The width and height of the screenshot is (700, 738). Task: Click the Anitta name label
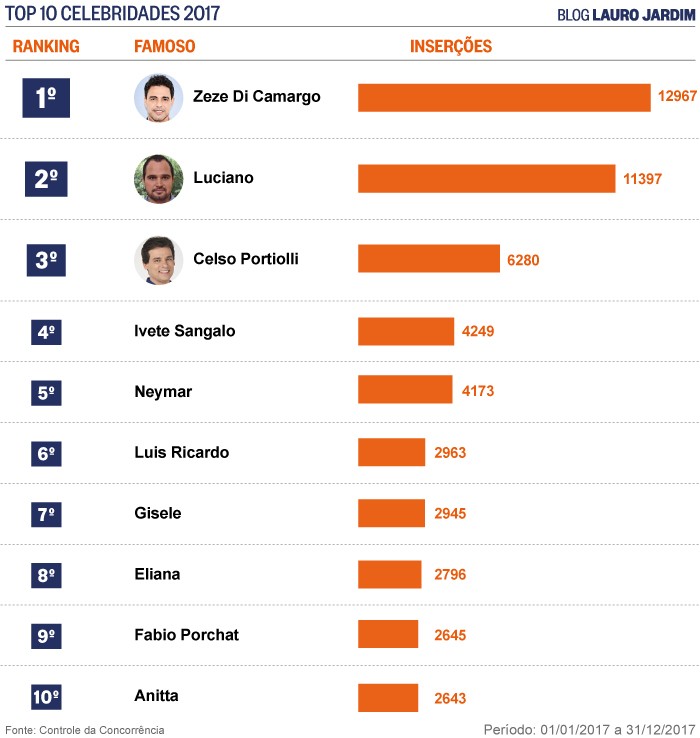(x=156, y=696)
